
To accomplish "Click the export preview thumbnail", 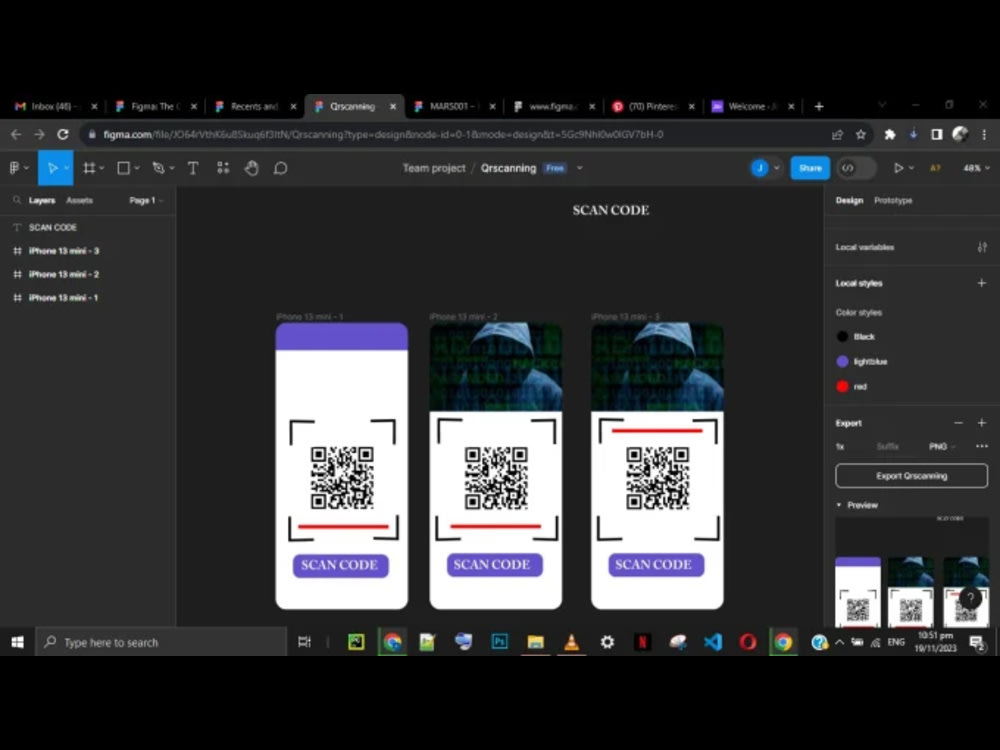I will click(x=911, y=571).
